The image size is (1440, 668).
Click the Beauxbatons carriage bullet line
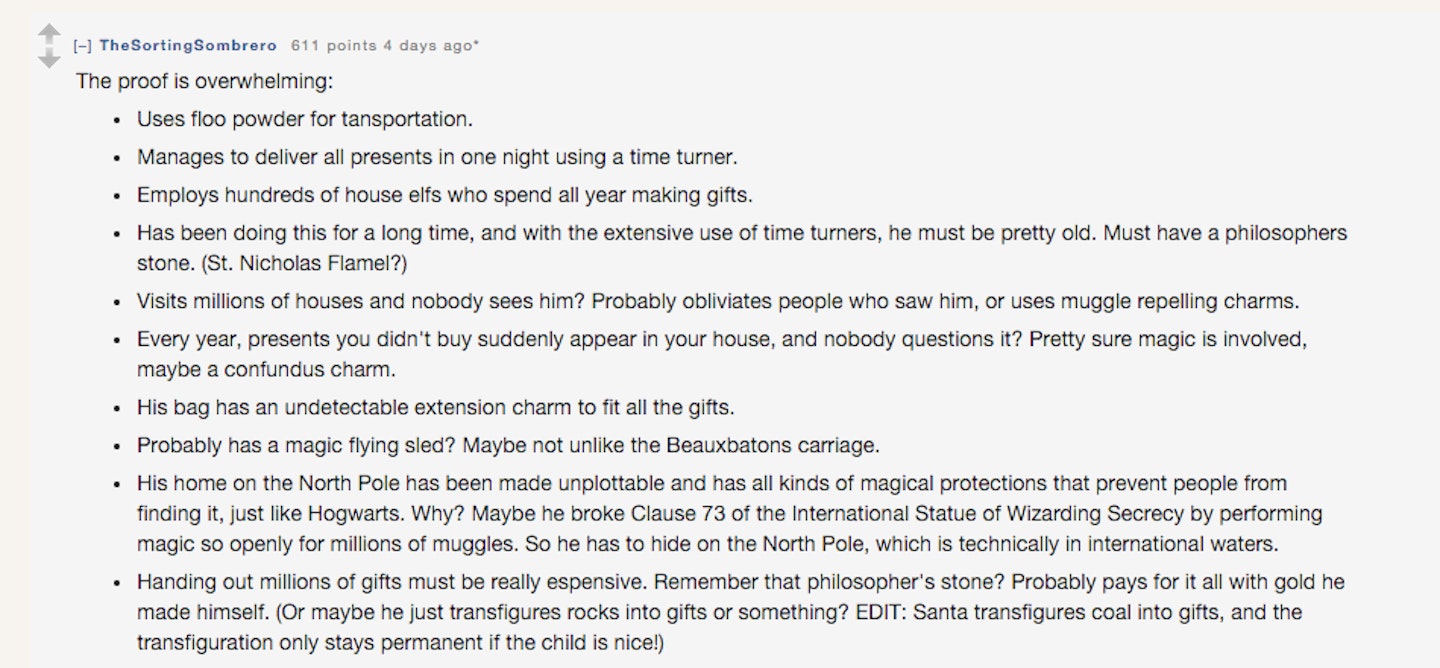click(508, 445)
